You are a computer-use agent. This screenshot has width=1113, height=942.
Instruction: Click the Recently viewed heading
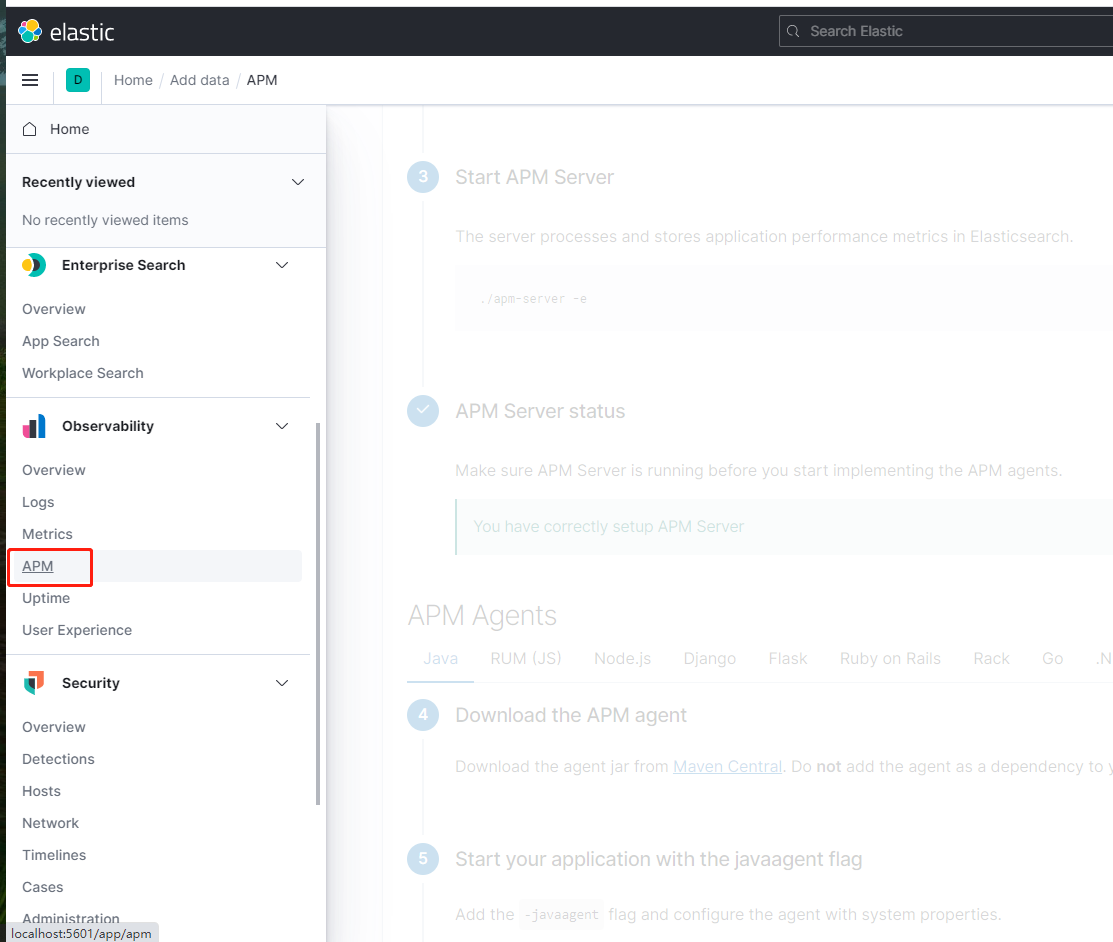(x=79, y=182)
